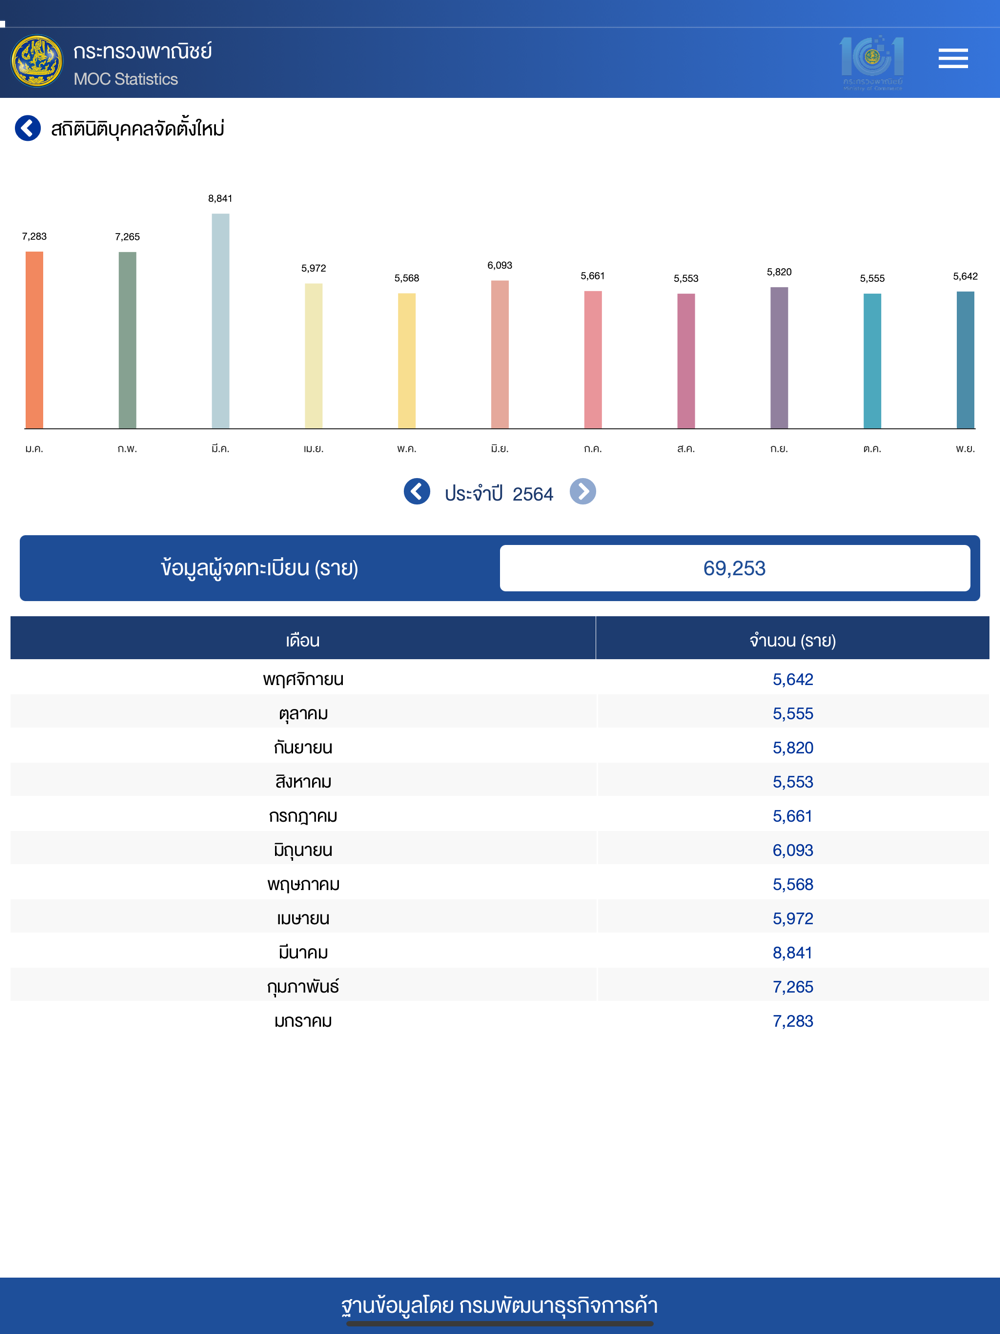Click value 5,642 in the พฤศจิกายน row
Image resolution: width=1000 pixels, height=1334 pixels.
coord(793,679)
